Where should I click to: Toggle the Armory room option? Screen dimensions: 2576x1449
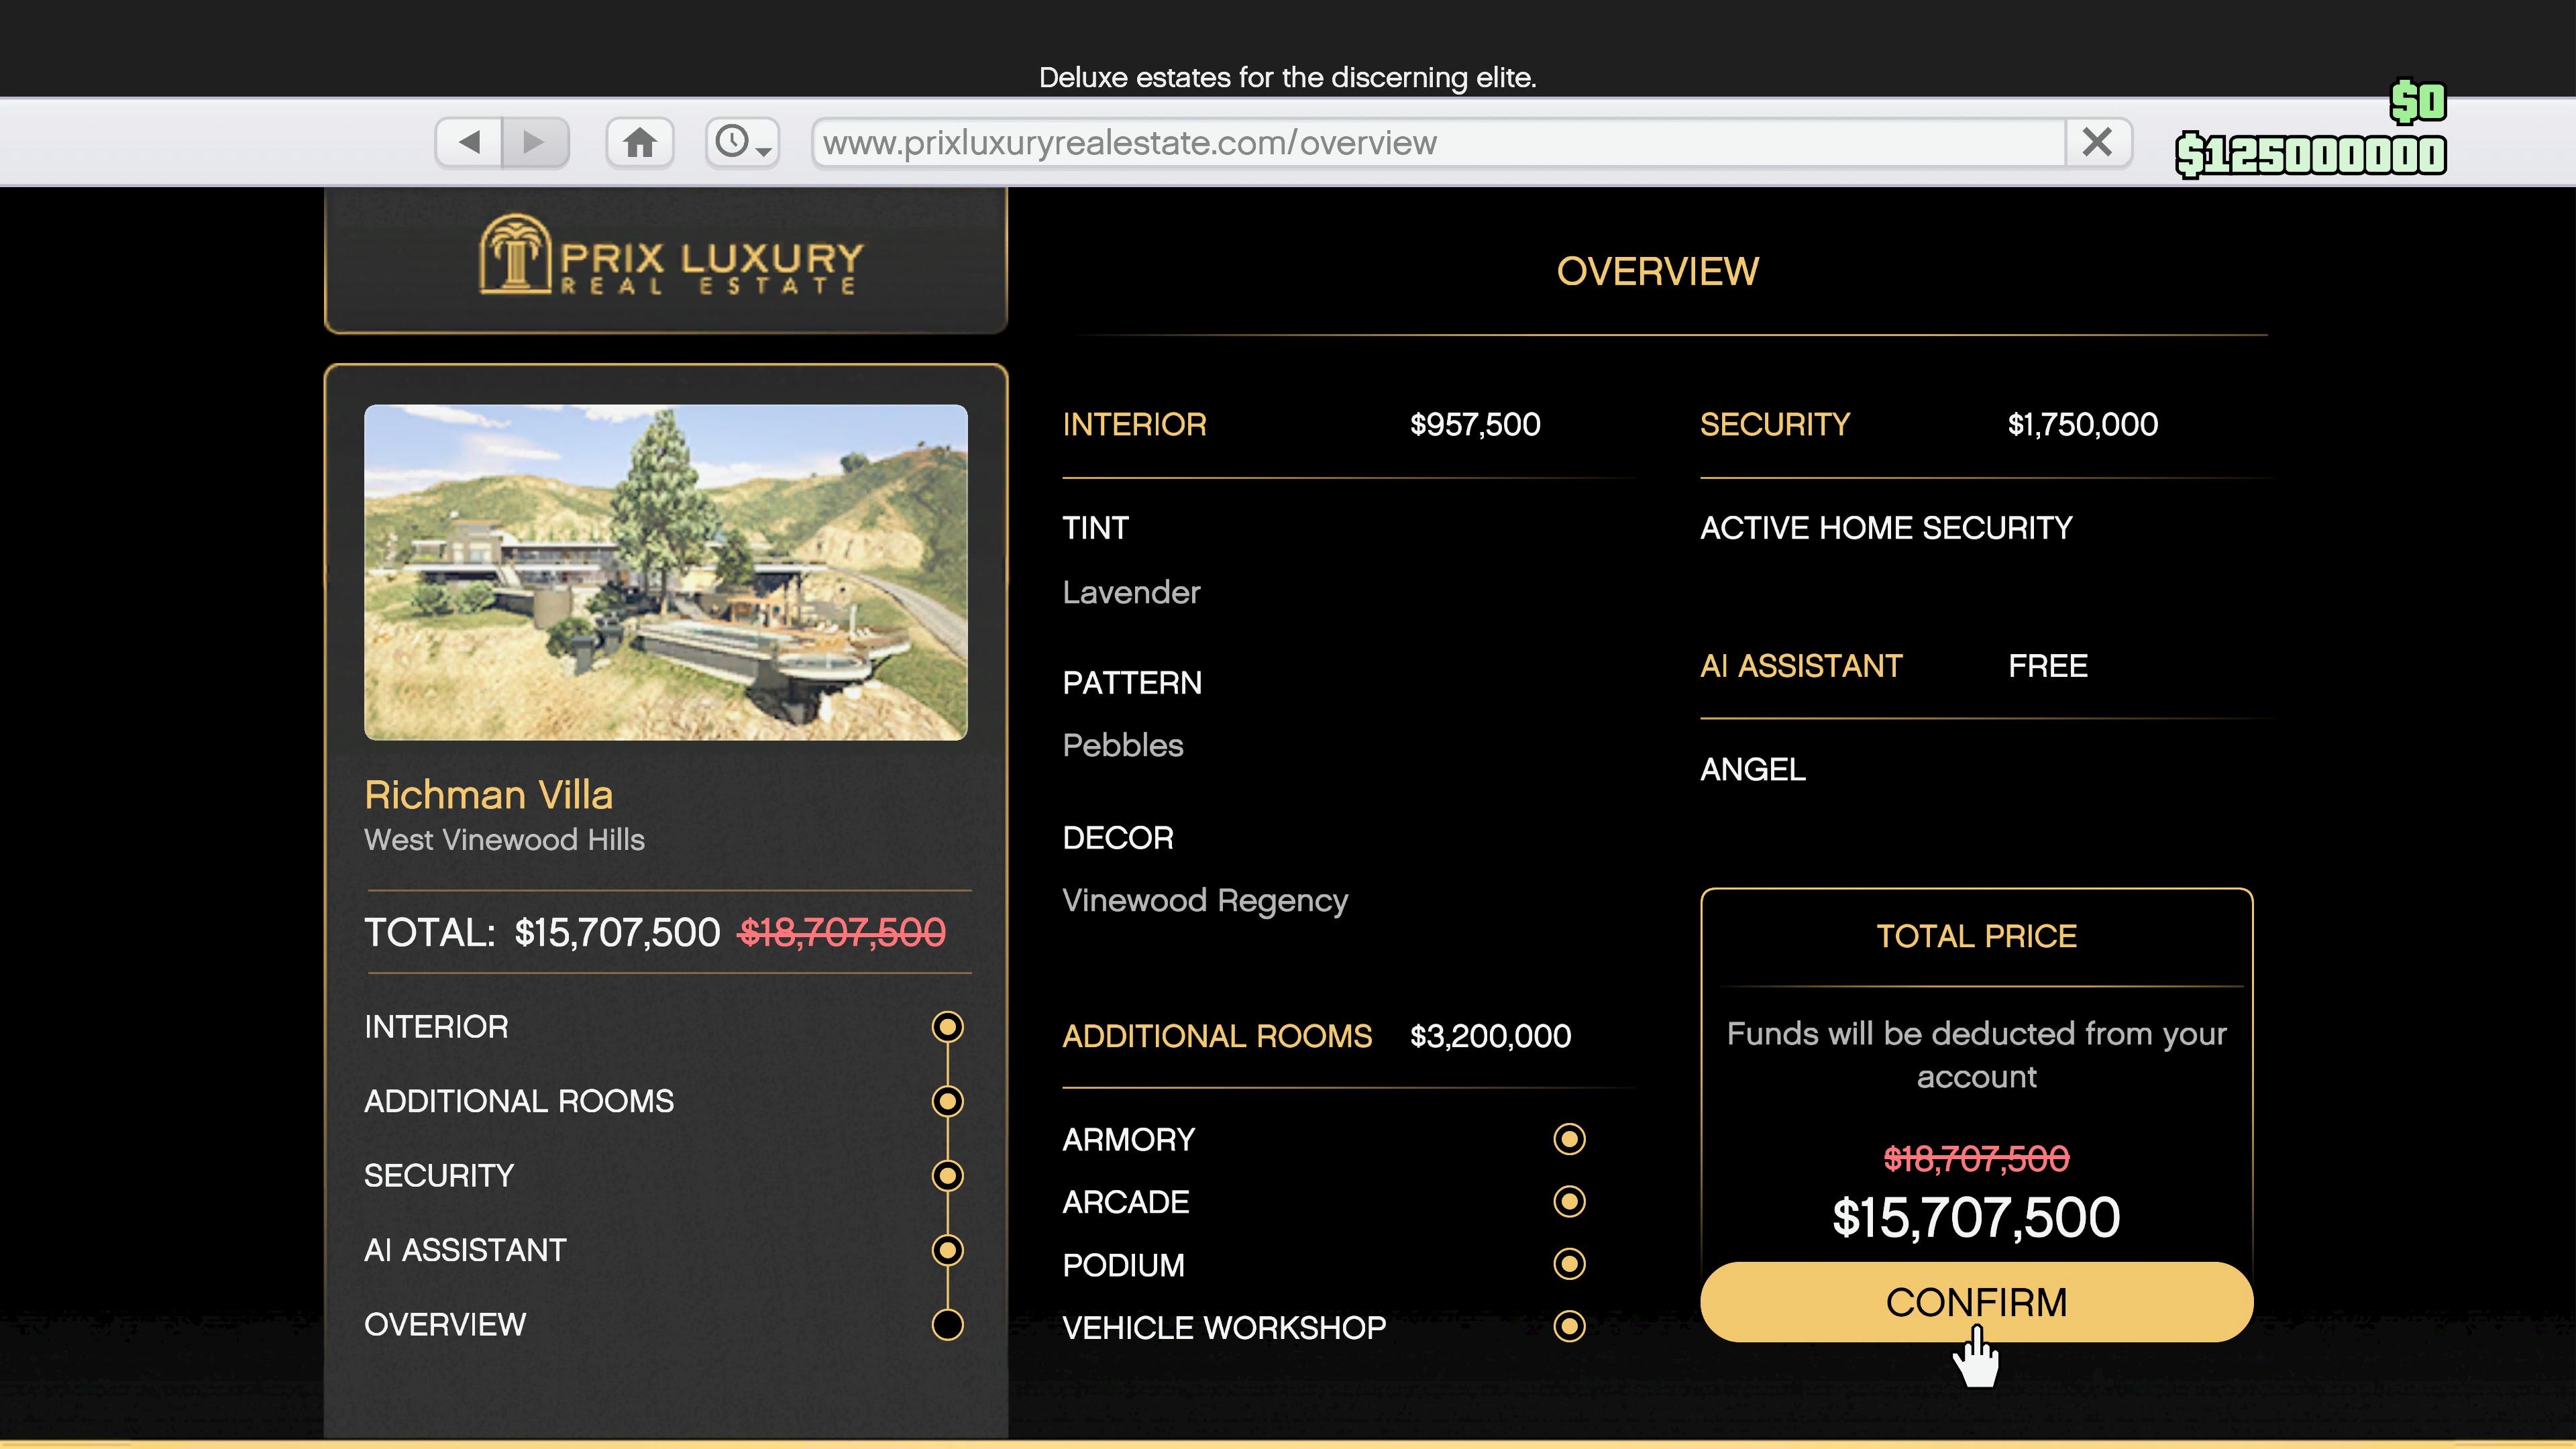pos(1569,1139)
